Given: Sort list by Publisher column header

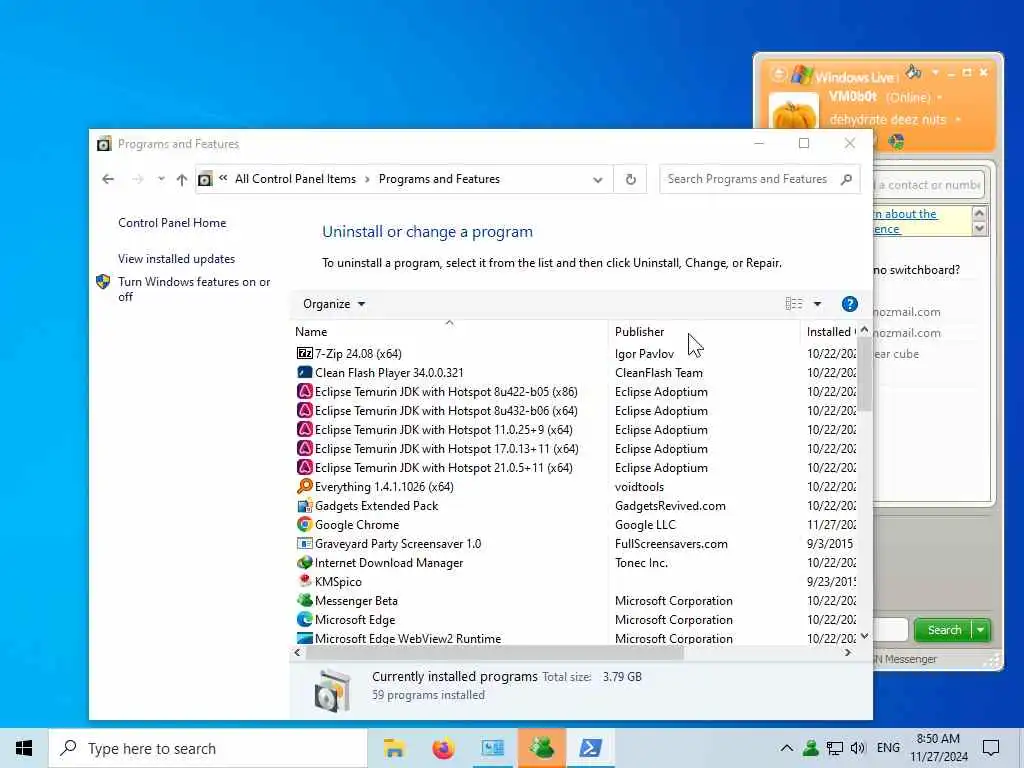Looking at the screenshot, I should tap(704, 332).
